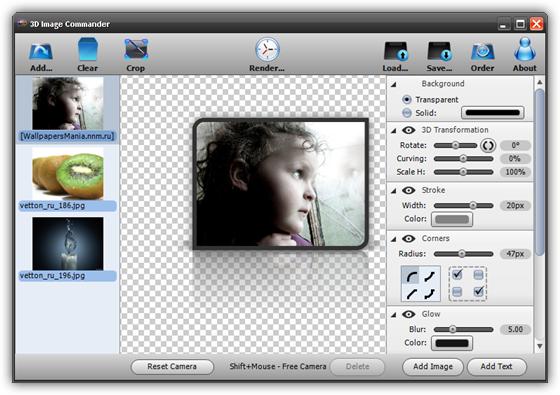This screenshot has width=560, height=395.
Task: Select the round corner style icon
Action: 411,276
